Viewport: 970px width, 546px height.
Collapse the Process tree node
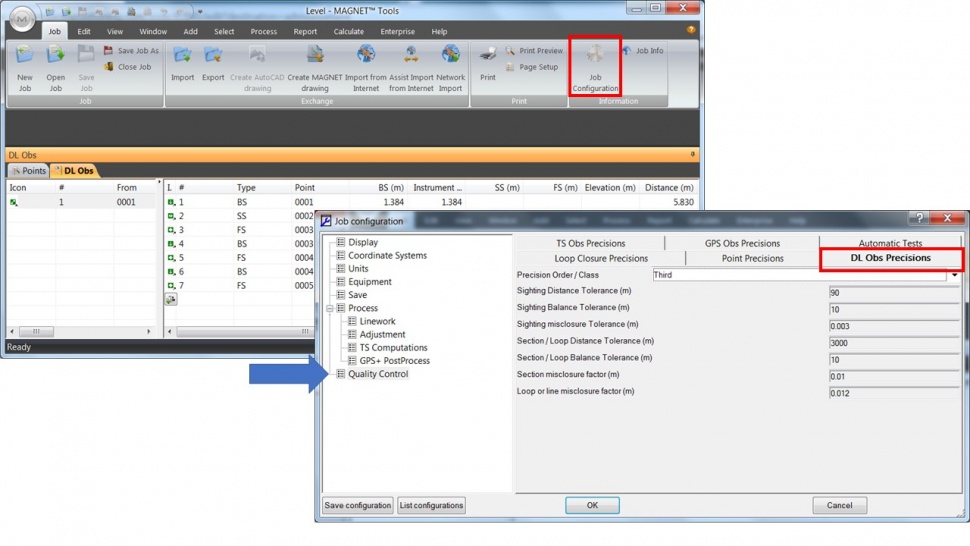coord(330,309)
